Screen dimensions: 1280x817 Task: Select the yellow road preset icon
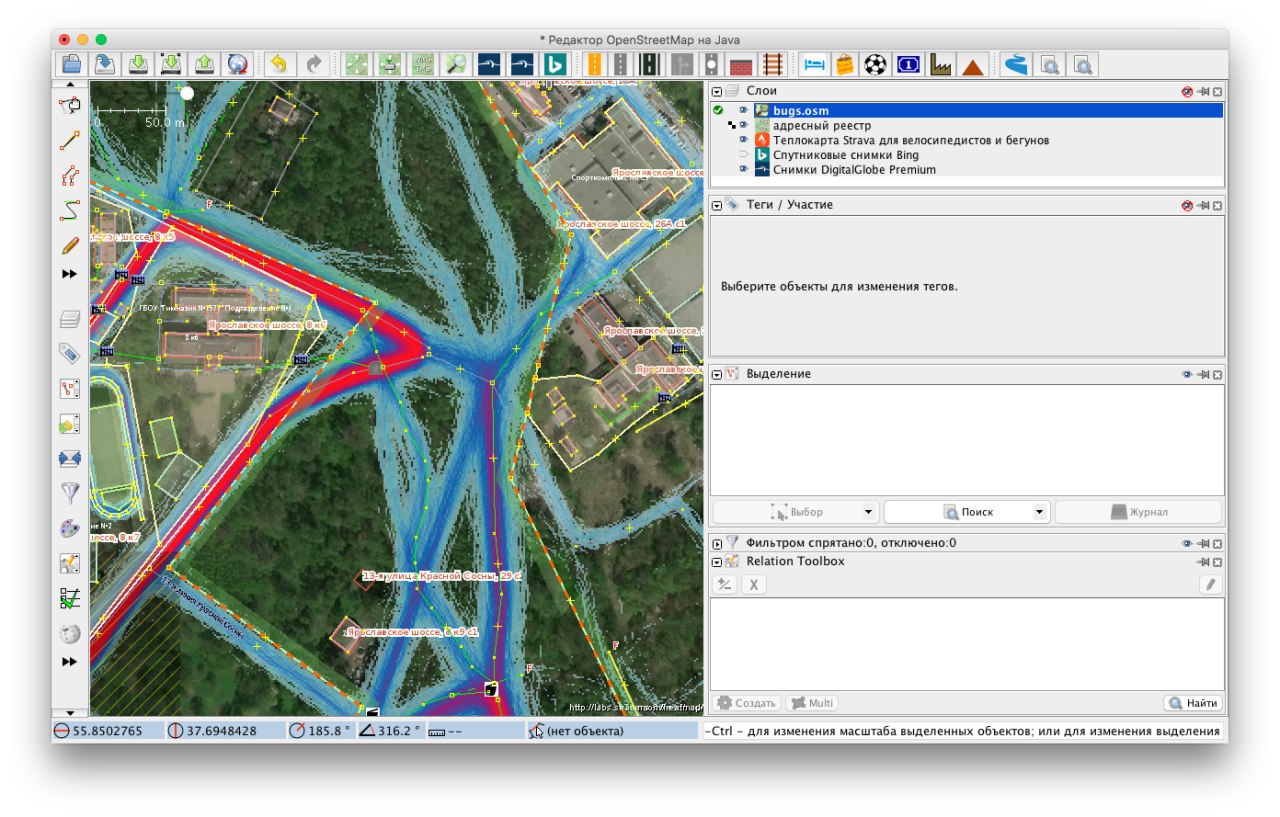[593, 65]
